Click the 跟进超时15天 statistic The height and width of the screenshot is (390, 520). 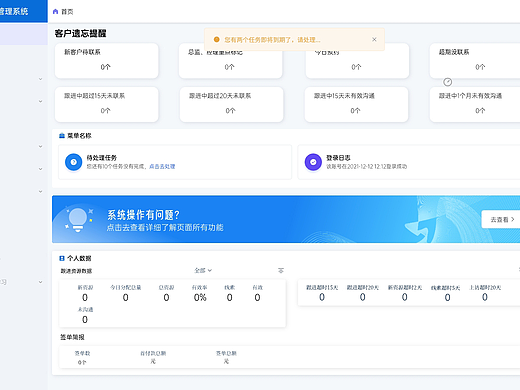(x=322, y=293)
